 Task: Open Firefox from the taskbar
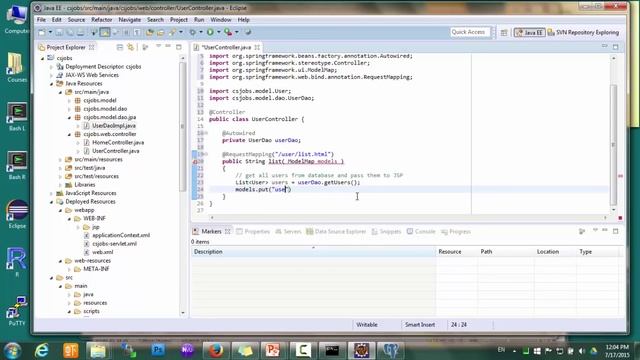[215, 350]
